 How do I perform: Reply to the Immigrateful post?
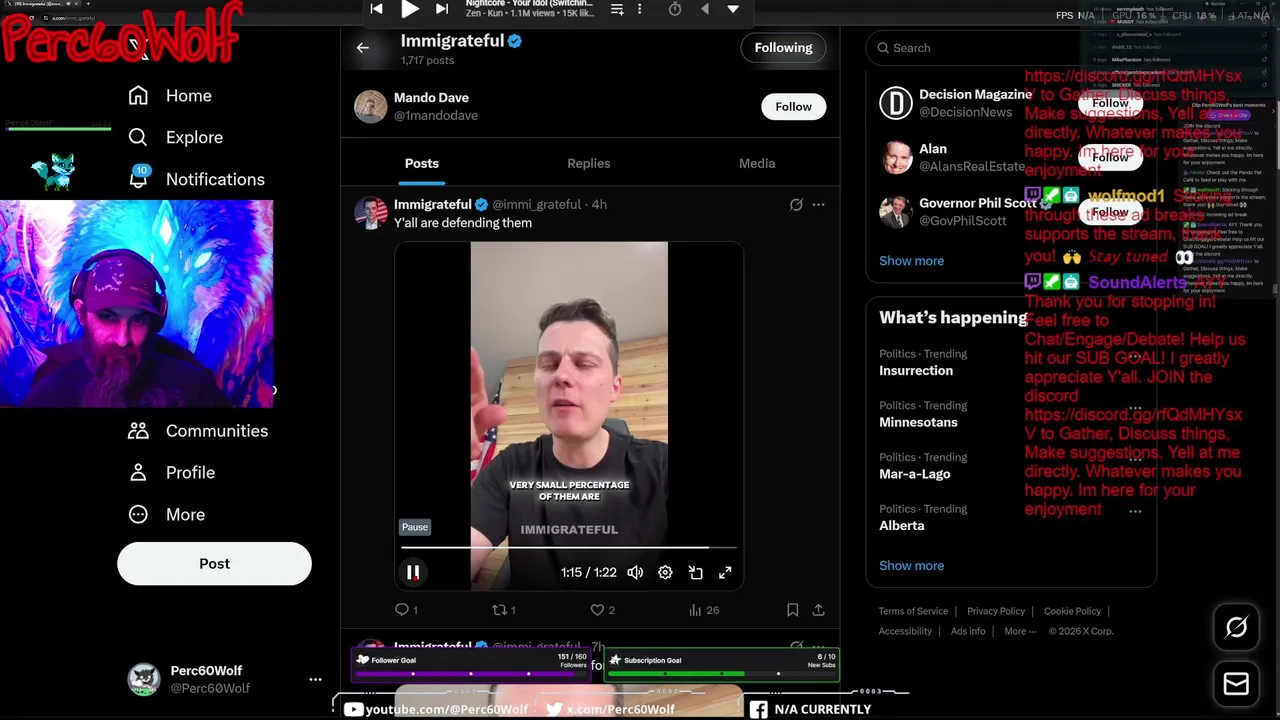pos(406,610)
